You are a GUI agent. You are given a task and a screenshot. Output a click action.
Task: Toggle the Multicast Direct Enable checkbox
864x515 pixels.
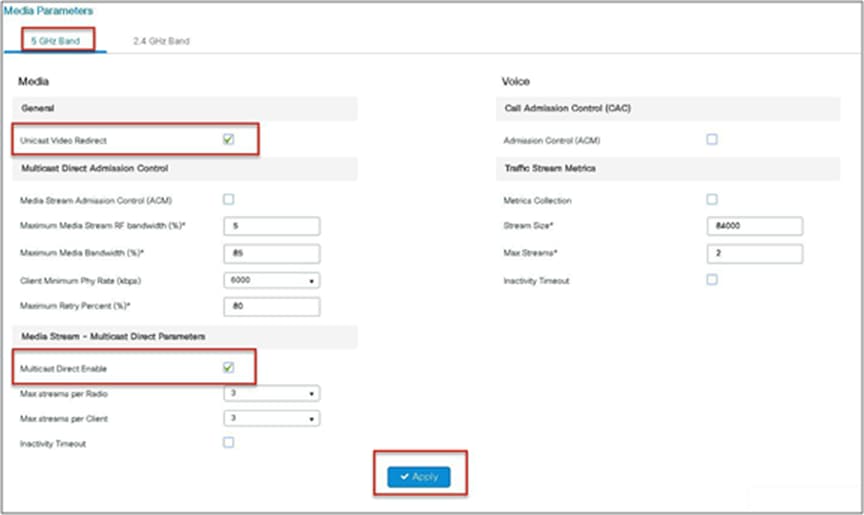pos(228,367)
